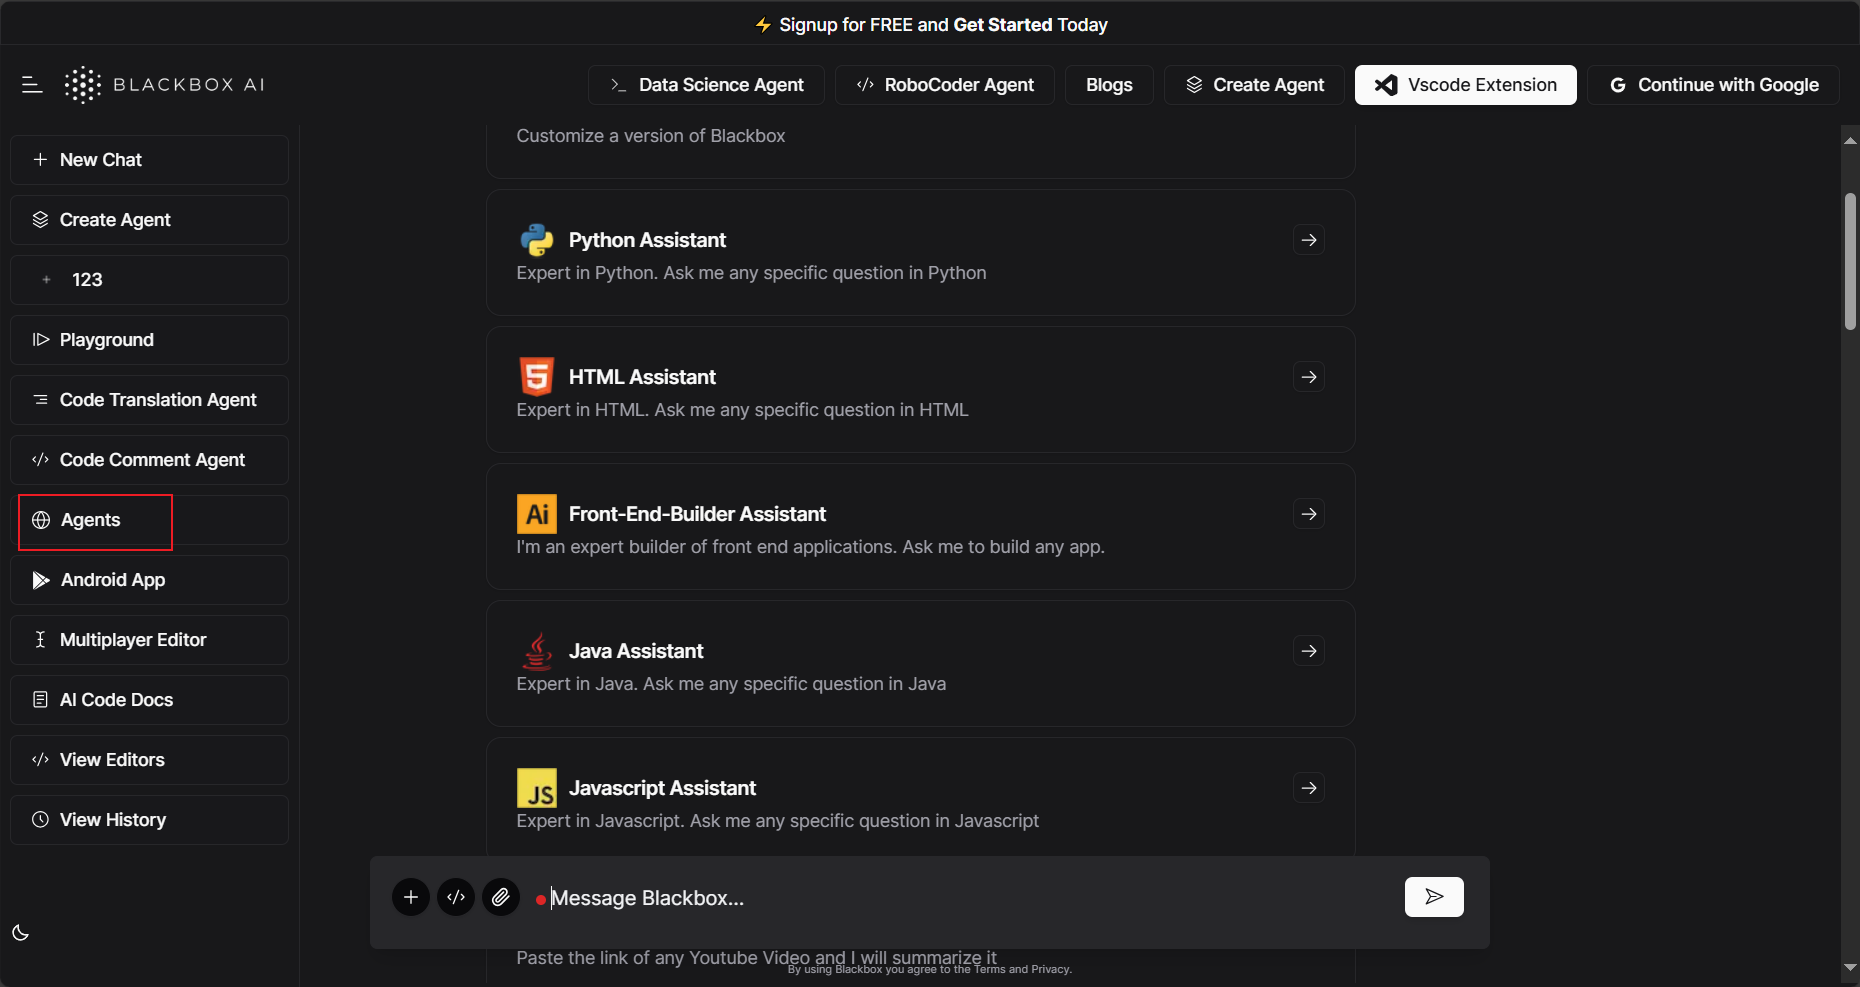Click the Python logo icon
This screenshot has height=987, width=1860.
point(537,240)
